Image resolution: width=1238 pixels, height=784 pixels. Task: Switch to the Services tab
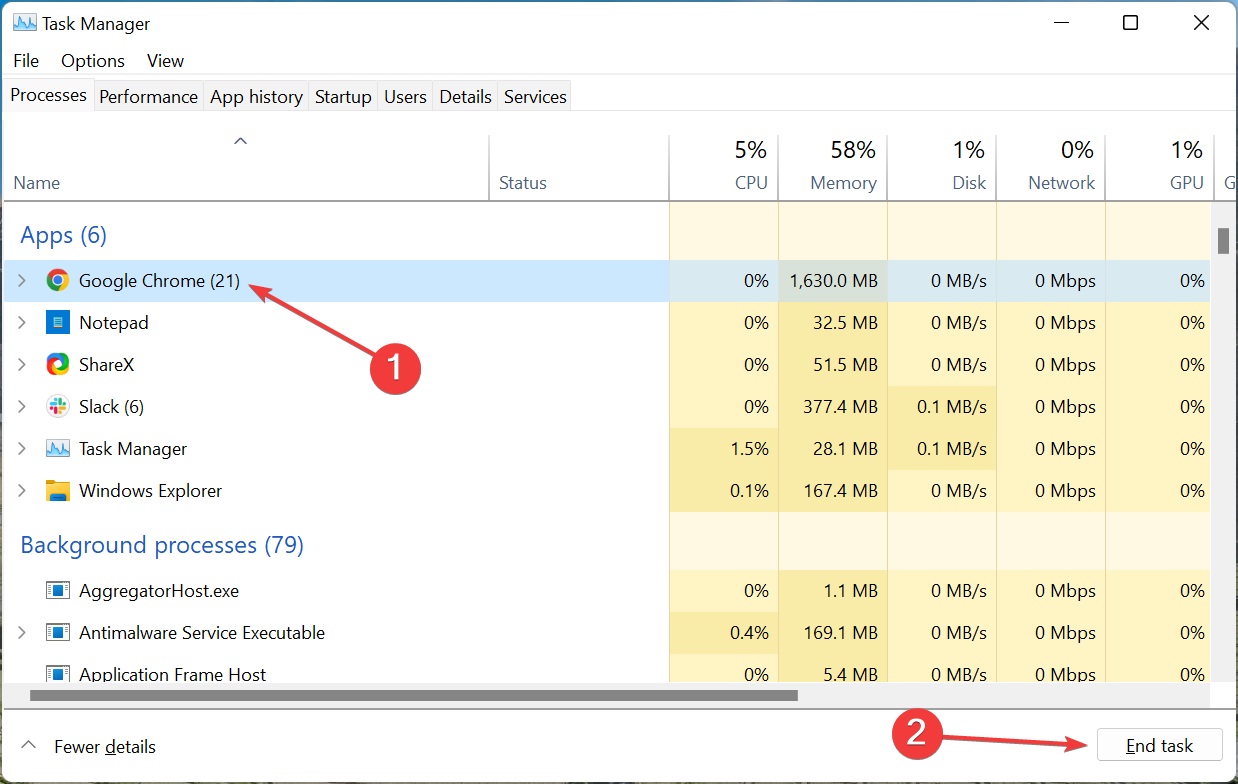(535, 97)
